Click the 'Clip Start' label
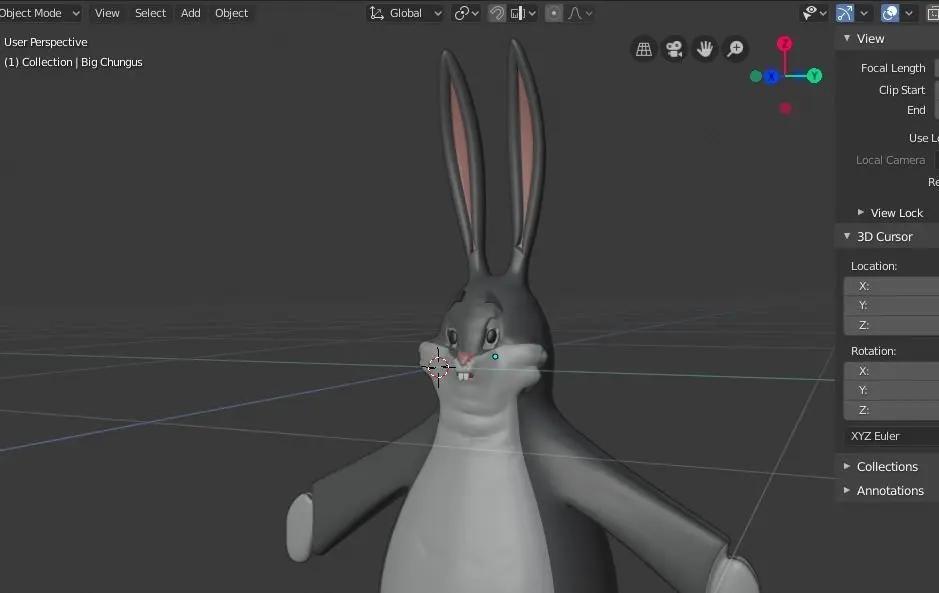The width and height of the screenshot is (939, 593). [902, 90]
